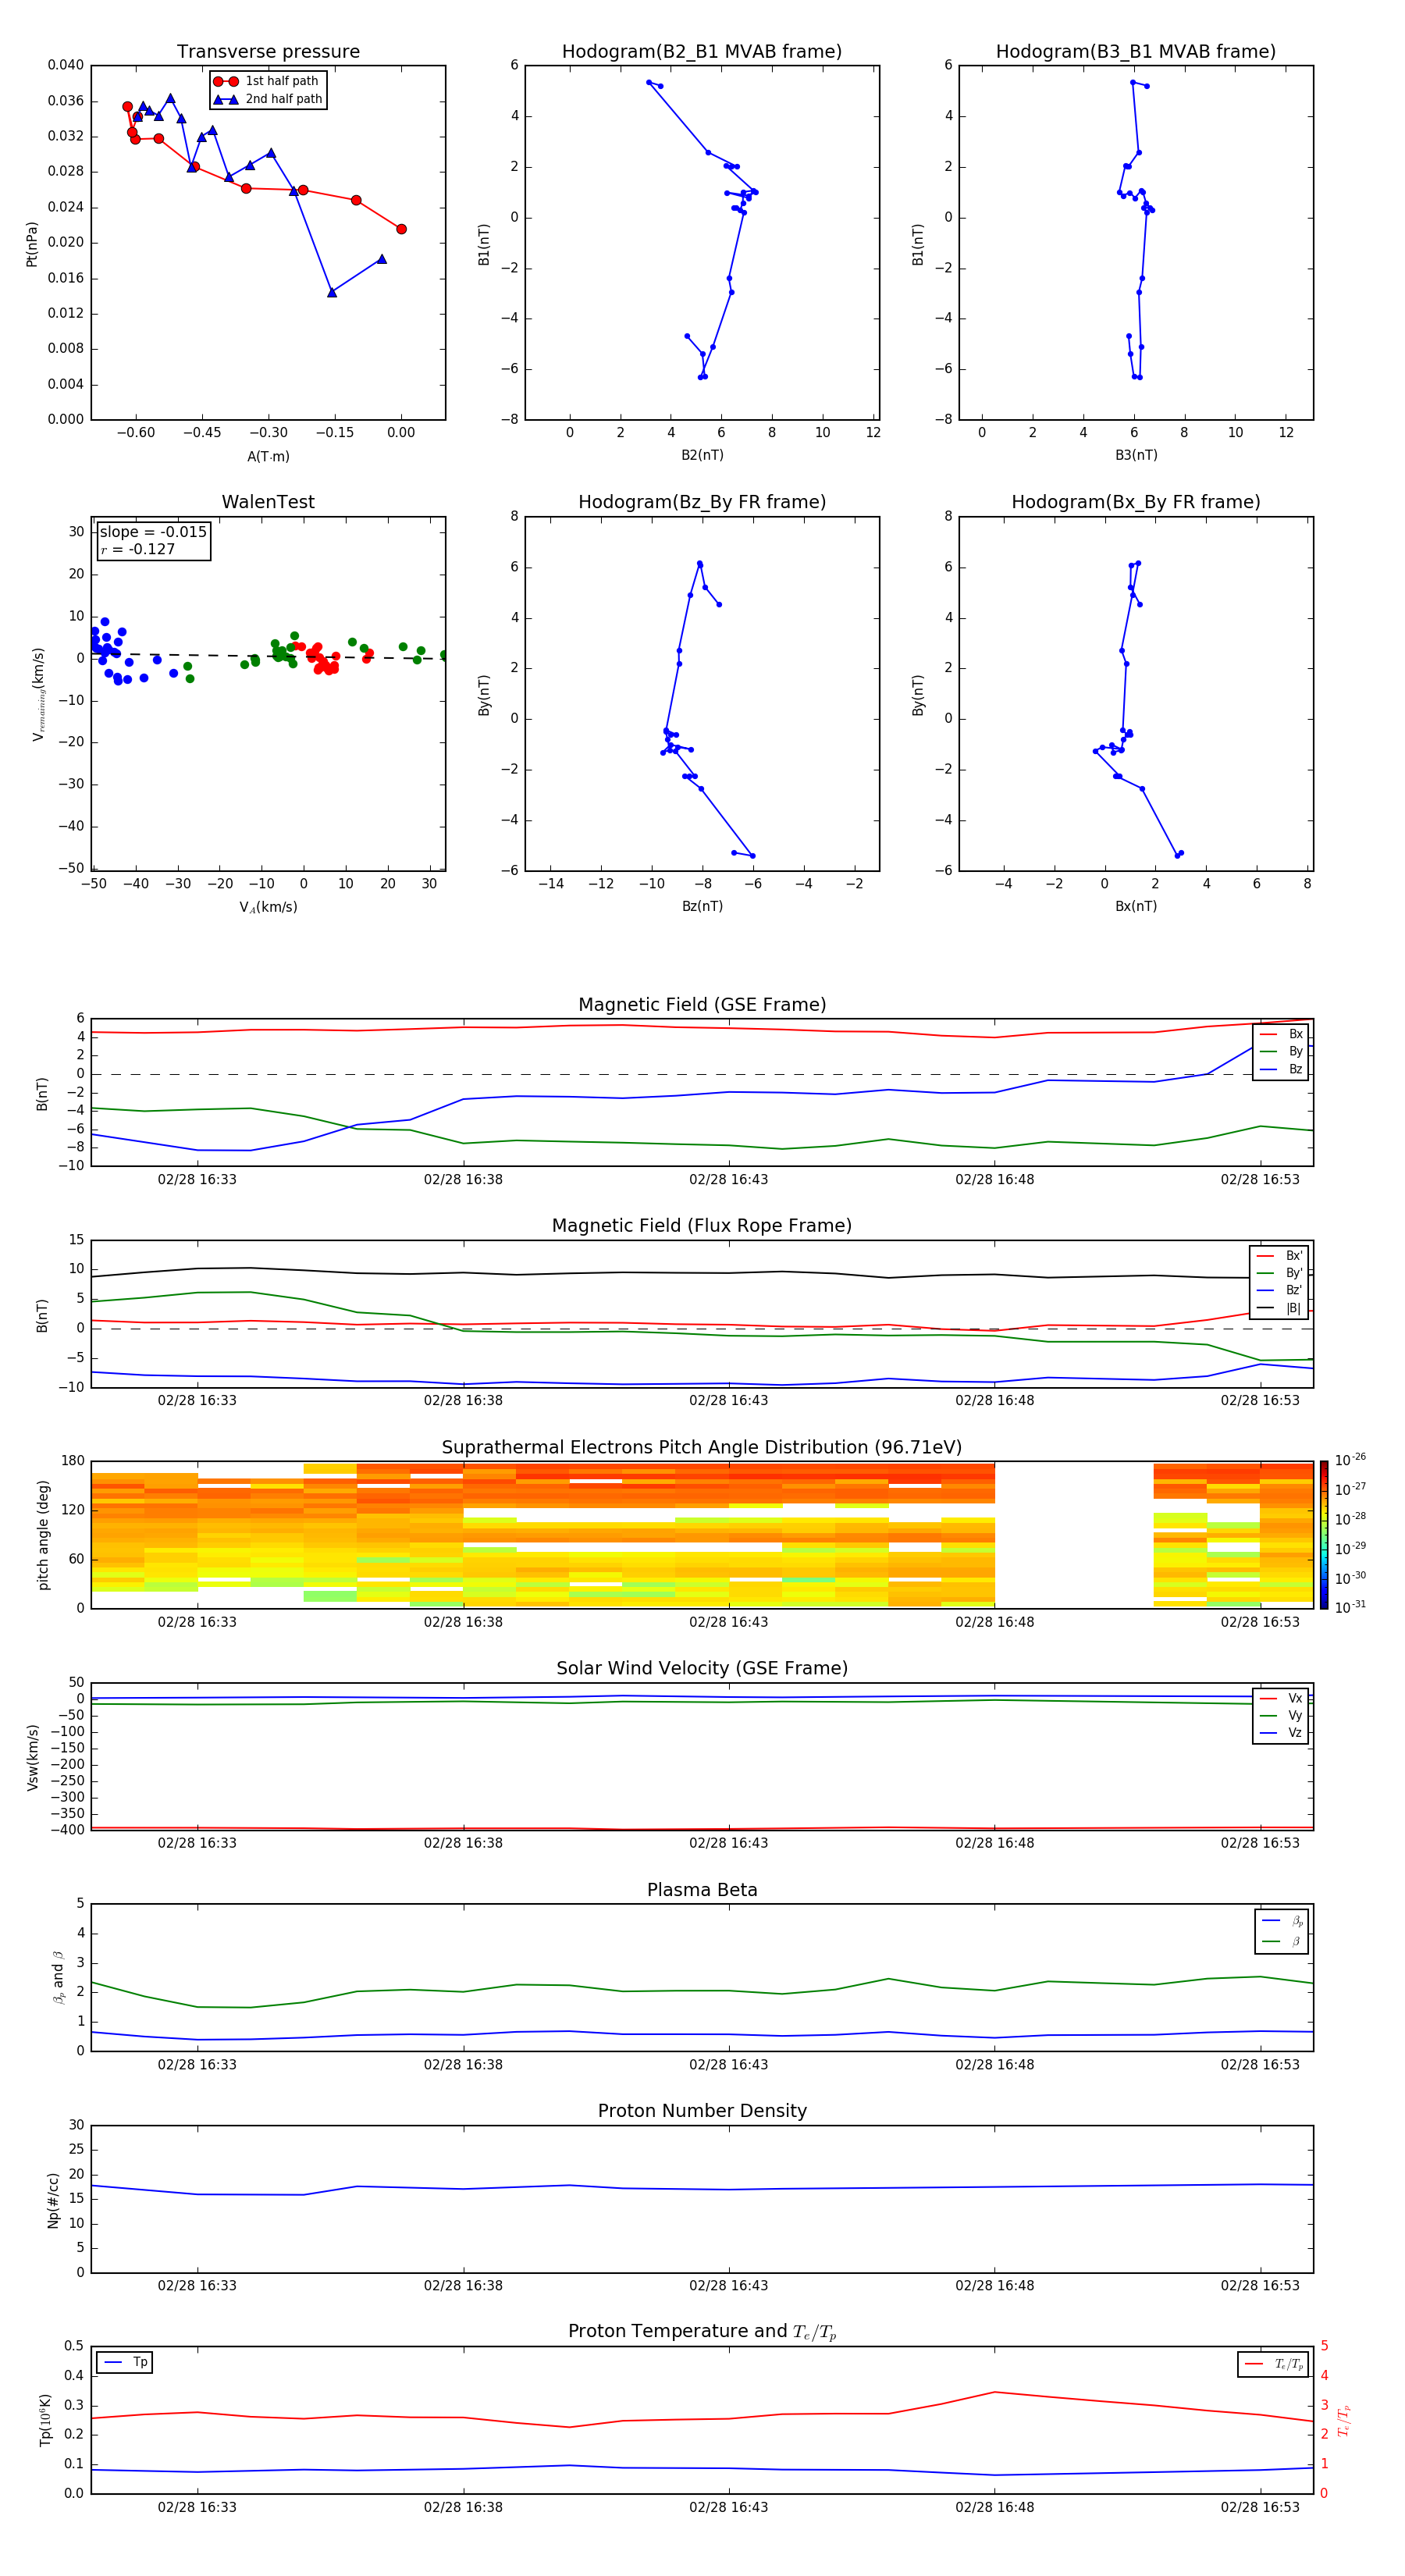The width and height of the screenshot is (1405, 2576).
Task: Click the "B3(nT)" x-axis label
Action: tap(1136, 455)
